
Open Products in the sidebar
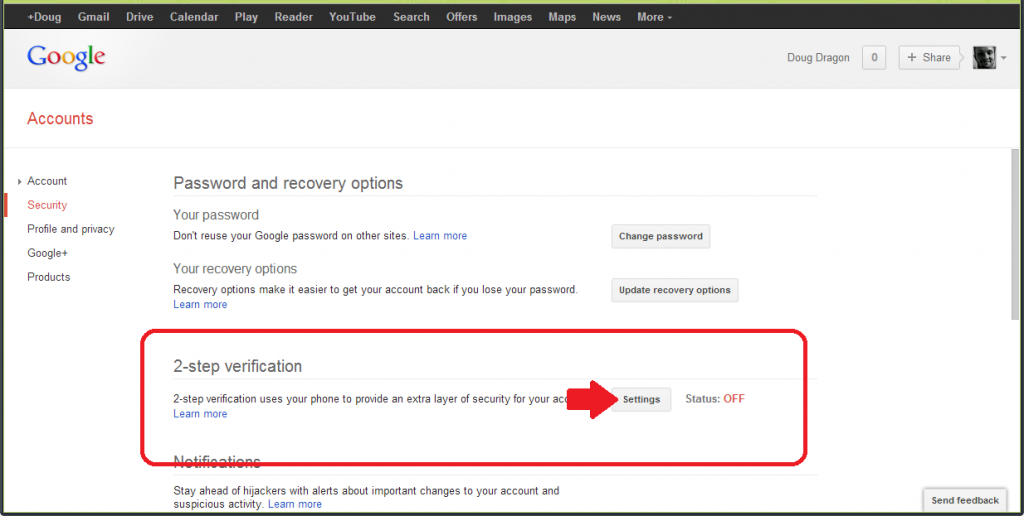[48, 277]
